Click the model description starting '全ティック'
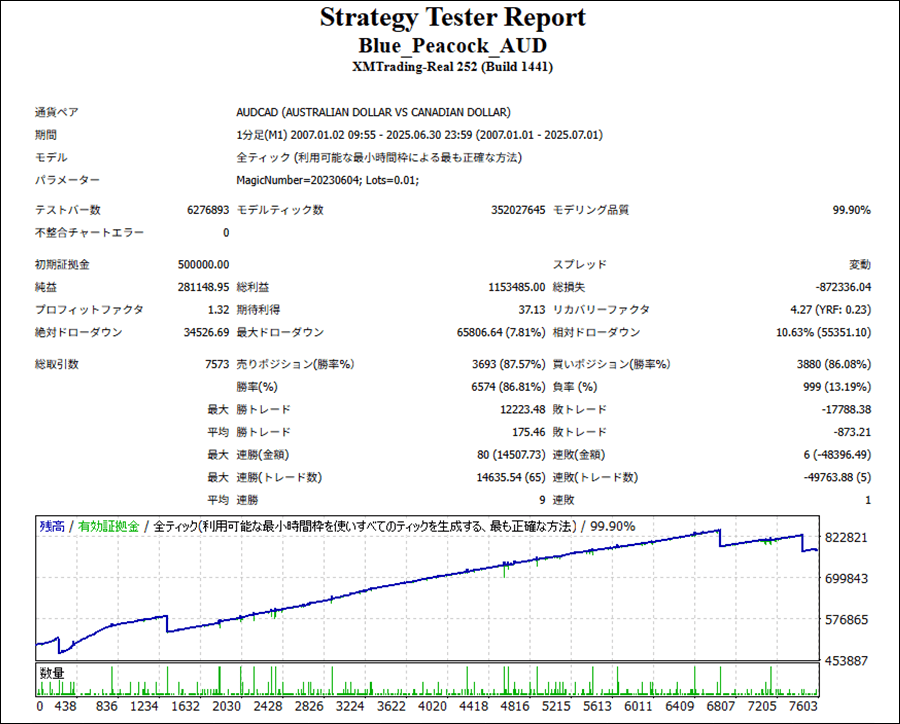 (379, 158)
